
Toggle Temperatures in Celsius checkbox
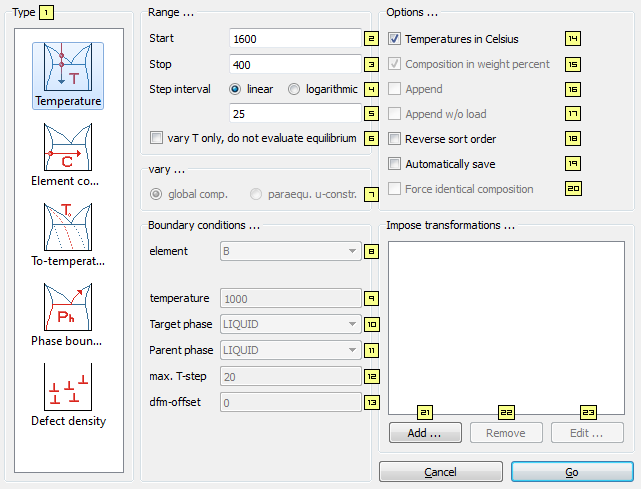[396, 39]
